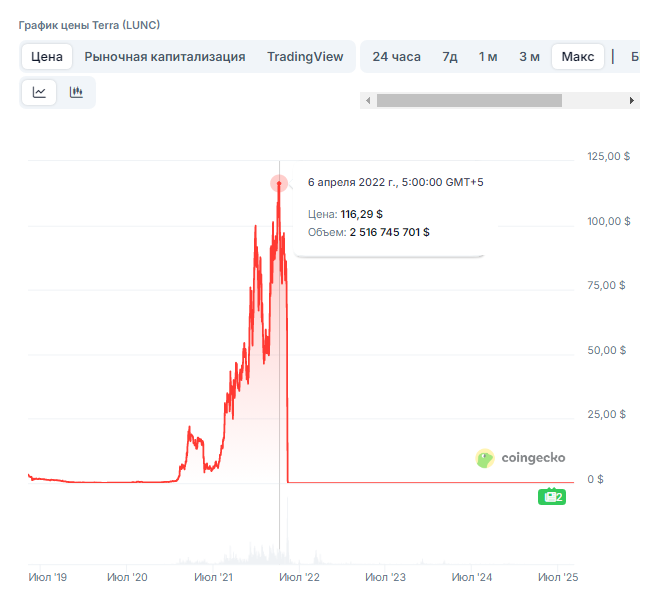Click the 25,00 $ axis label
655x599 pixels.
pos(607,414)
